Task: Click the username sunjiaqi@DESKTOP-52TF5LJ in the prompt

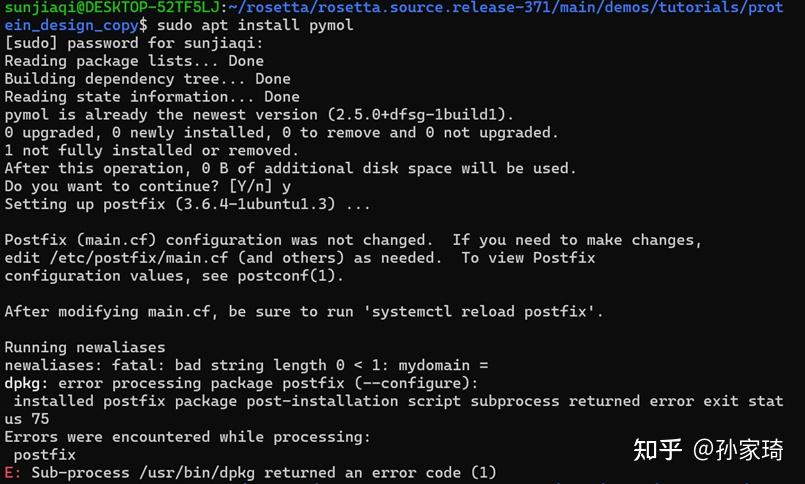Action: click(x=112, y=7)
